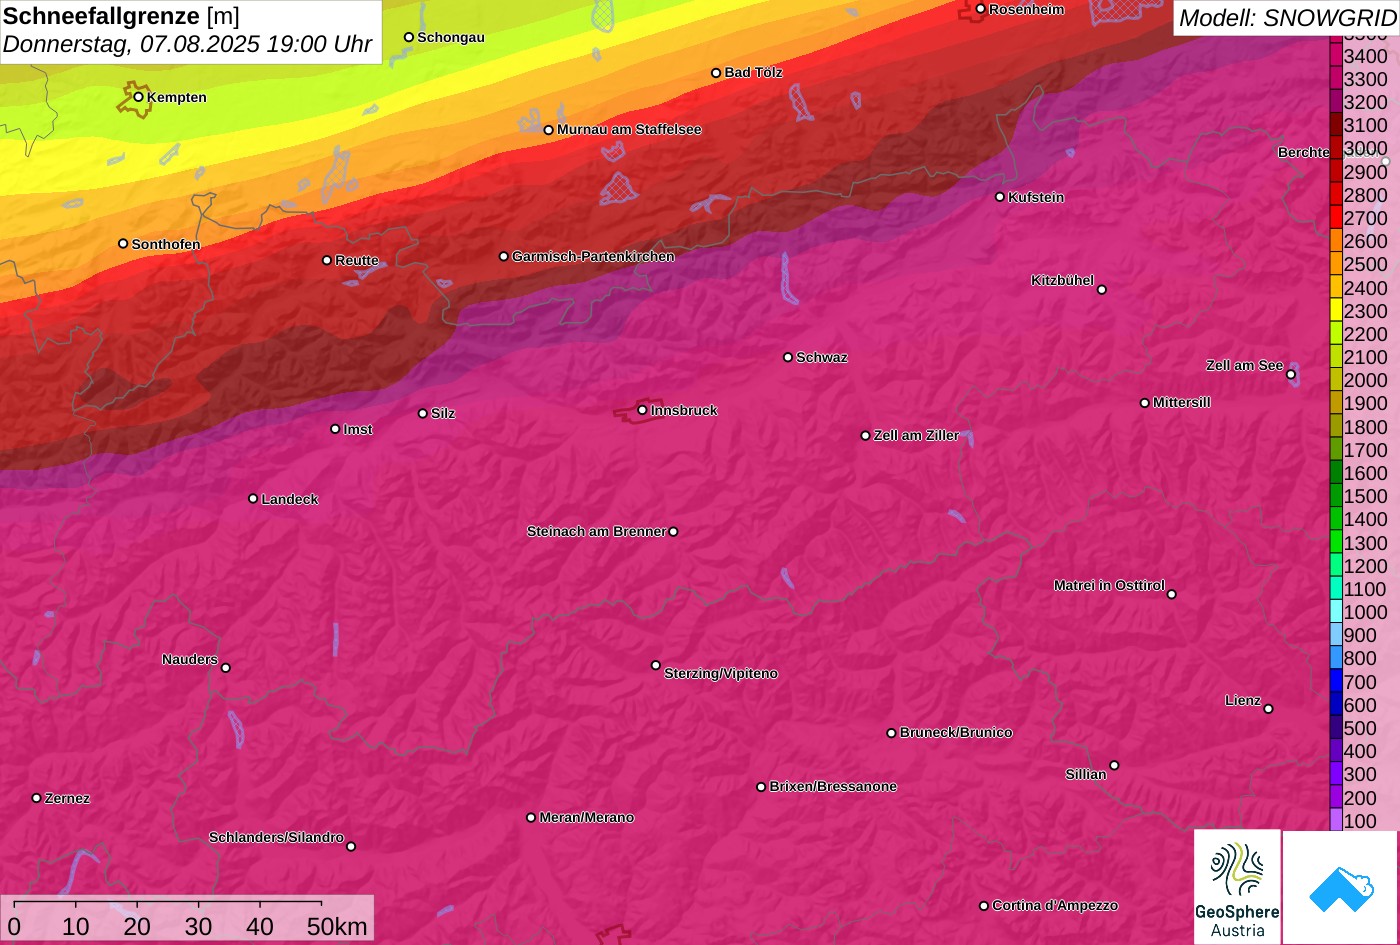This screenshot has height=945, width=1400.
Task: Click the Kufstein marker dot
Action: click(999, 197)
